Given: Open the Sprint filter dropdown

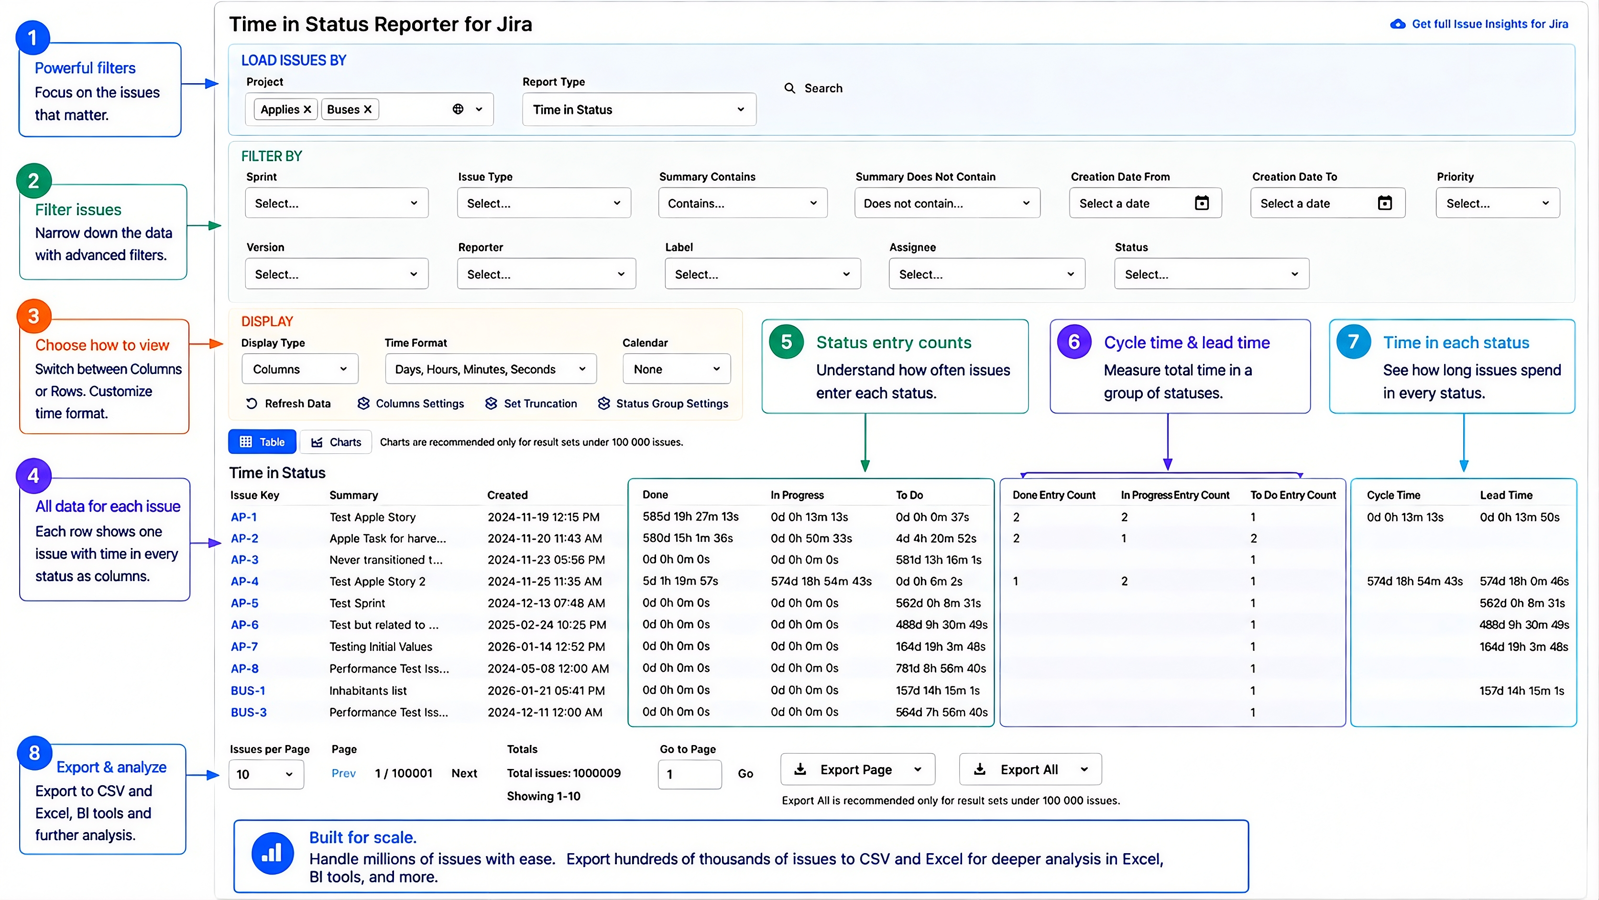Looking at the screenshot, I should tap(337, 203).
